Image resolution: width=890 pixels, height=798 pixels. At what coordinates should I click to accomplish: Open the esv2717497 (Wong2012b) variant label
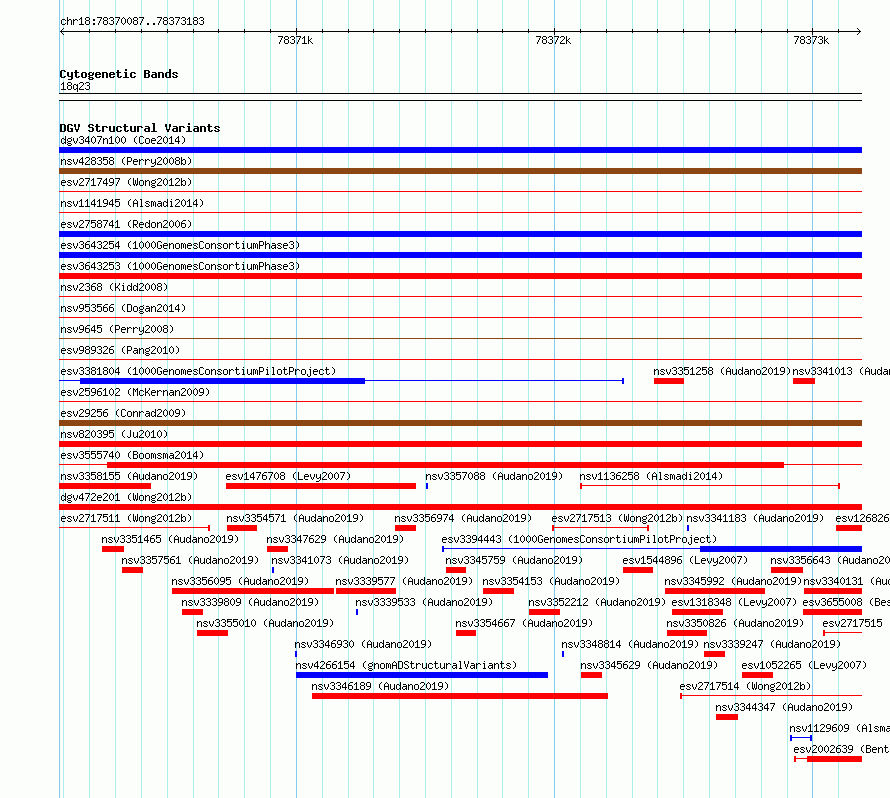(x=126, y=182)
